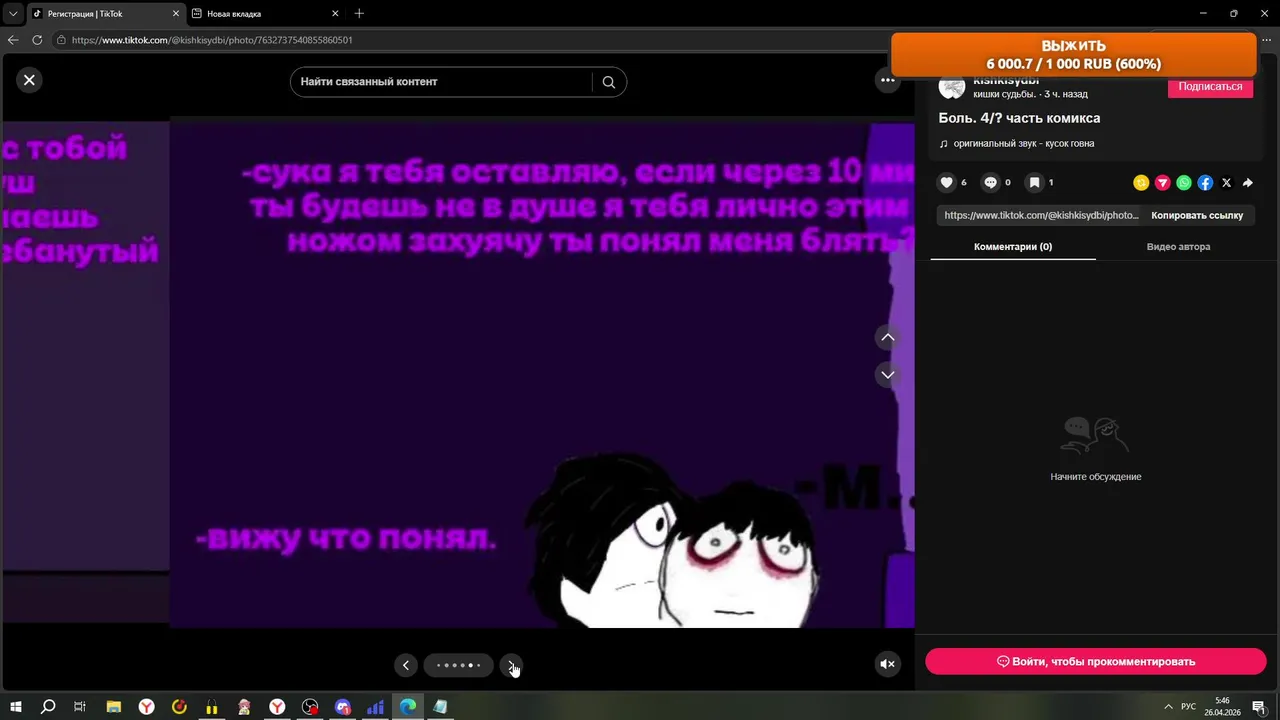Click the 'Найти связанный контент' search field
1280x720 pixels.
coord(441,82)
